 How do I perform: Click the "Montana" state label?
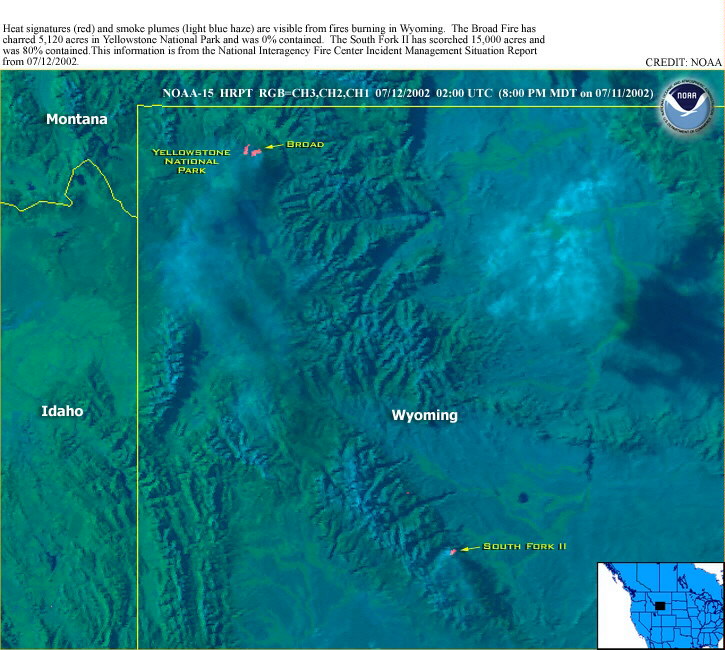click(x=77, y=119)
